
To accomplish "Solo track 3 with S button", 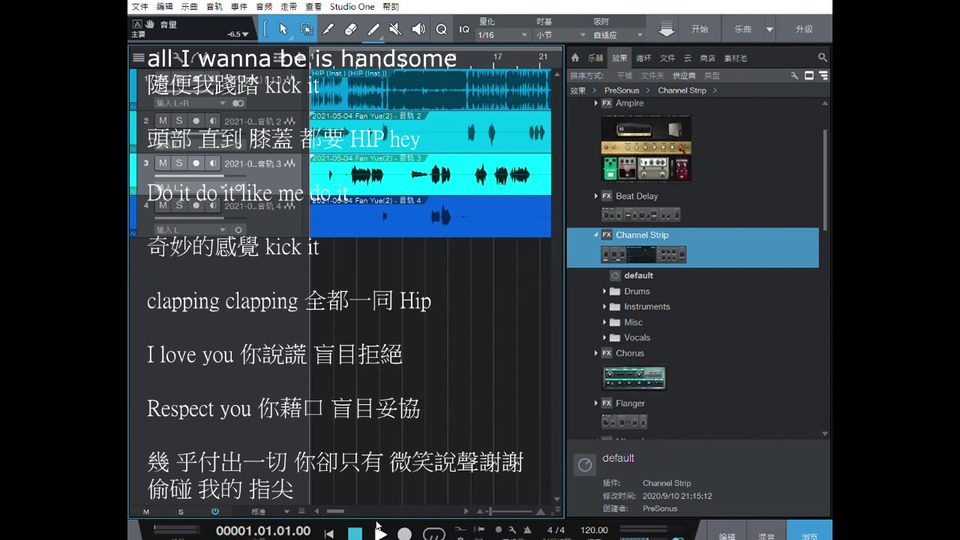I will (179, 163).
